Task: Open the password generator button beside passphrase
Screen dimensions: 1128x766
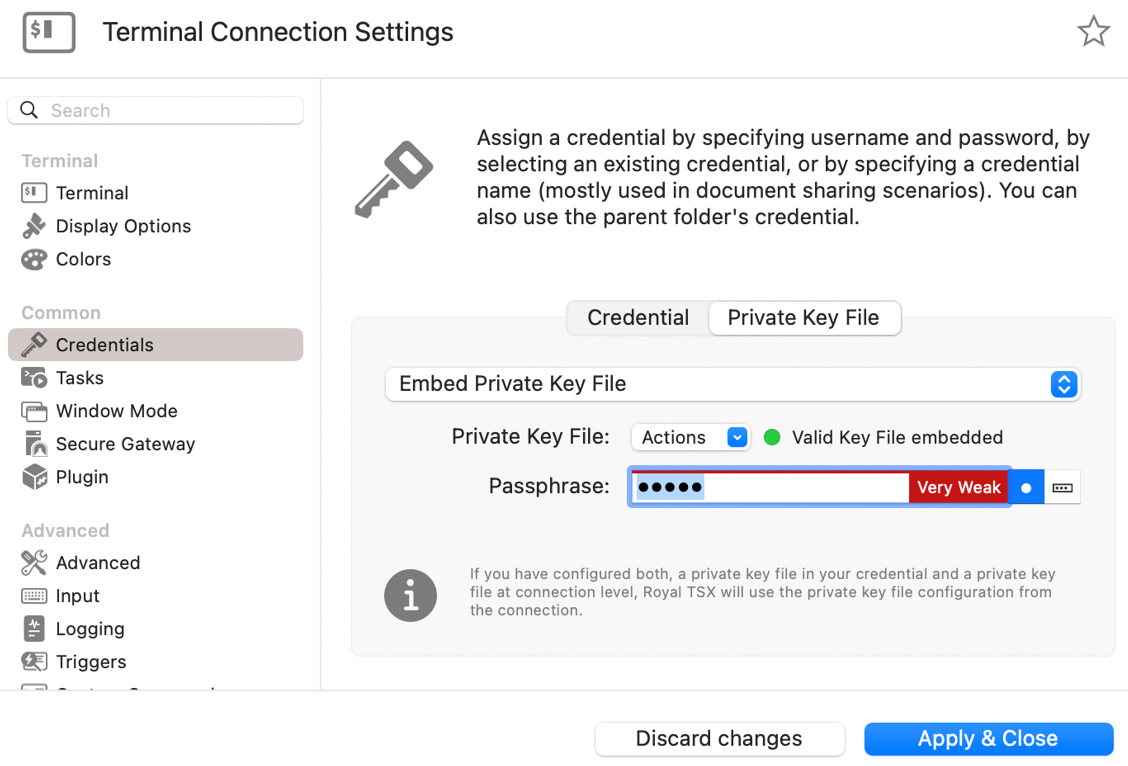Action: pyautogui.click(x=1063, y=488)
